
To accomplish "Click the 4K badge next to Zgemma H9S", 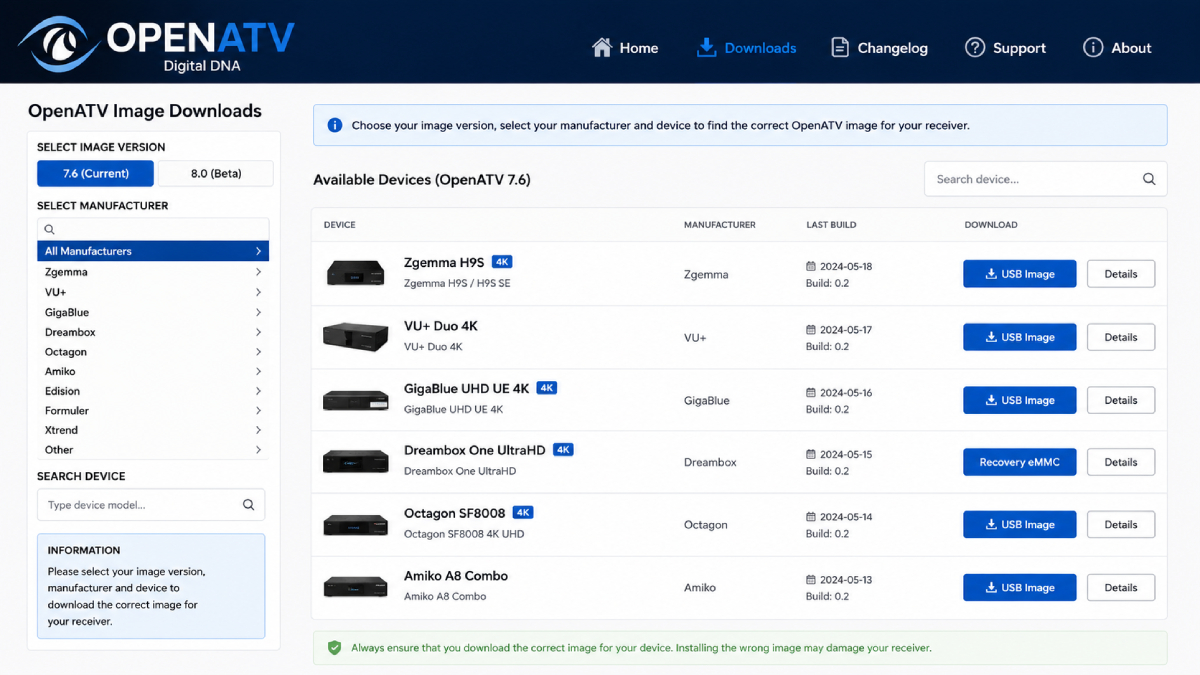I will (502, 262).
